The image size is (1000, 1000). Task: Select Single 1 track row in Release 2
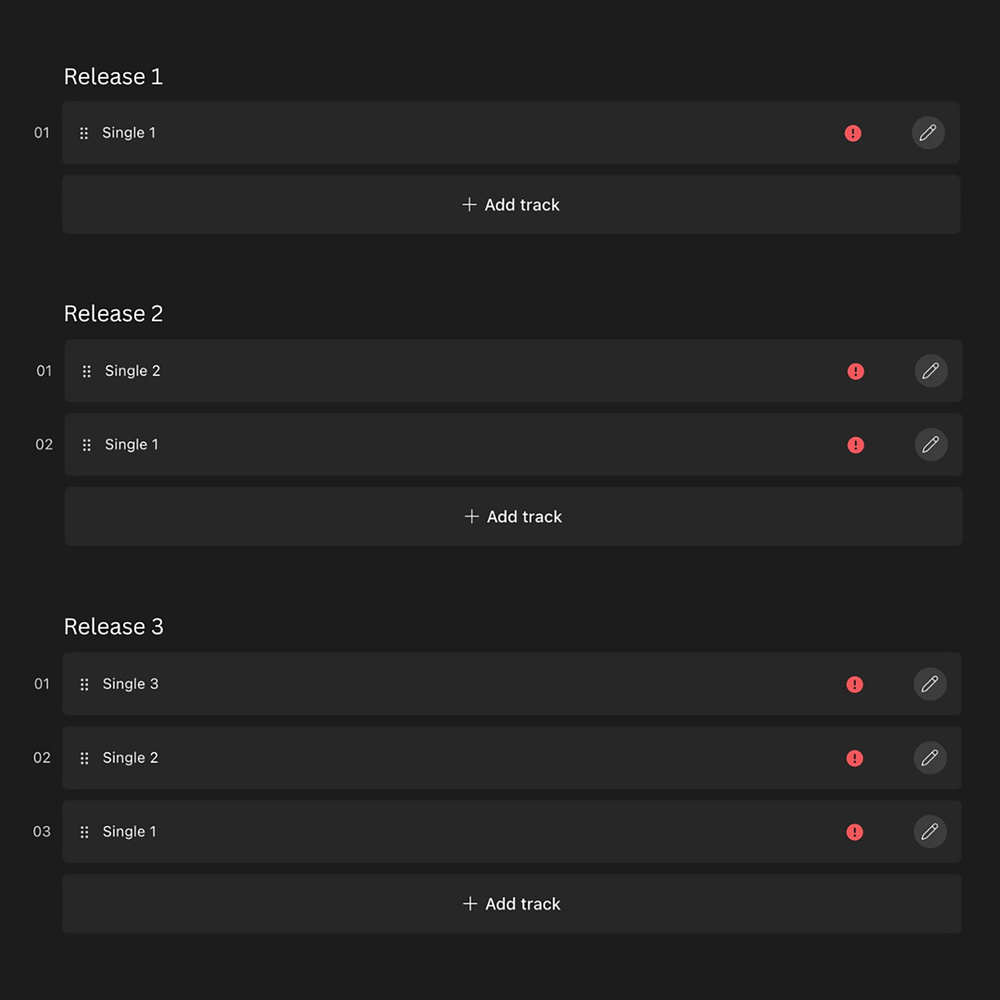(450, 445)
